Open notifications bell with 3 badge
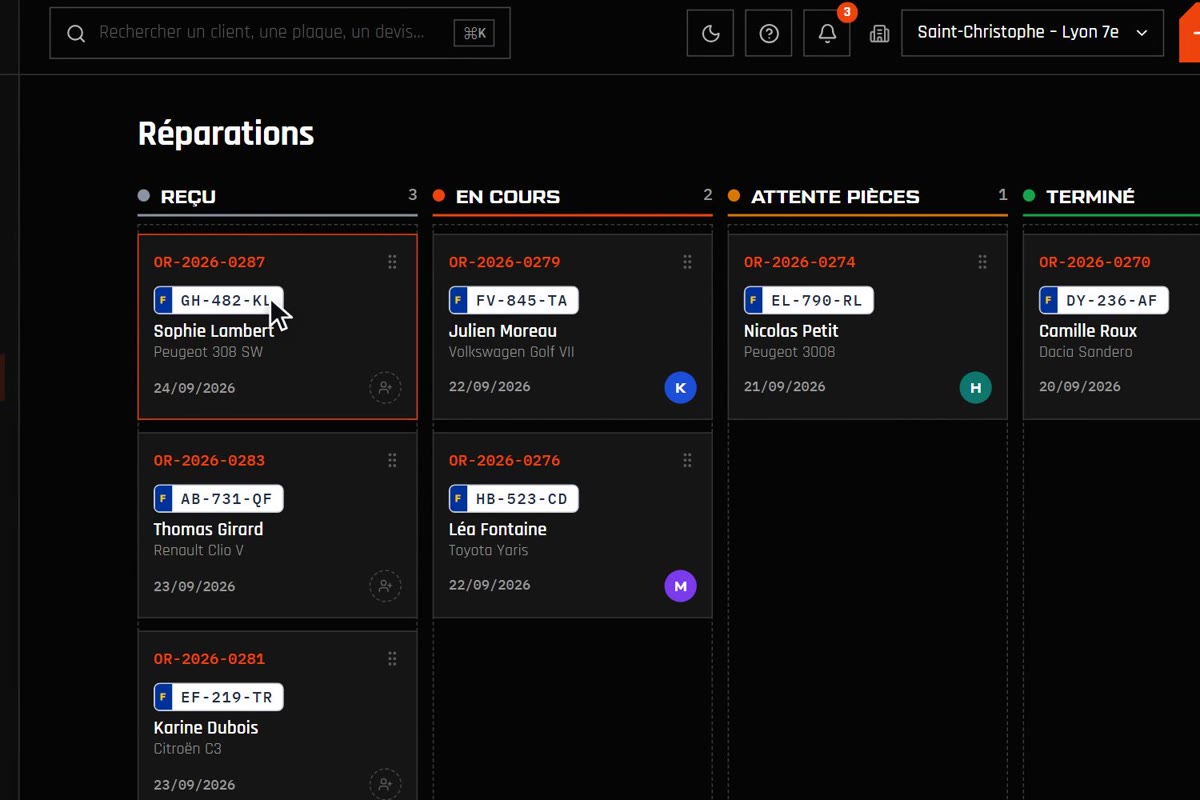Screen dimensions: 1200x800 click(x=827, y=33)
